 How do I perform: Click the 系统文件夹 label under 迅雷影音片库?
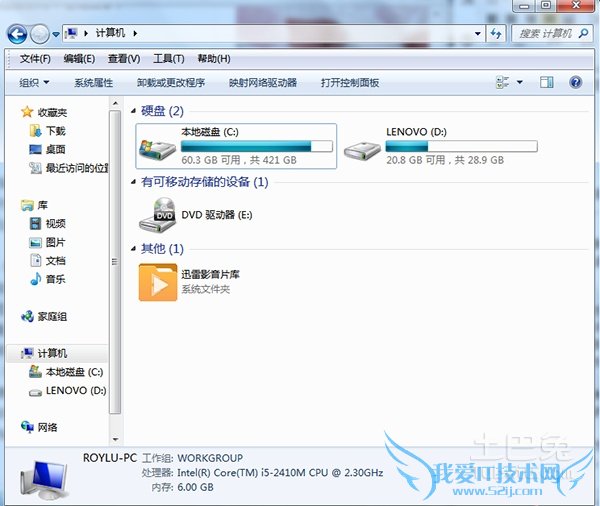(x=205, y=289)
